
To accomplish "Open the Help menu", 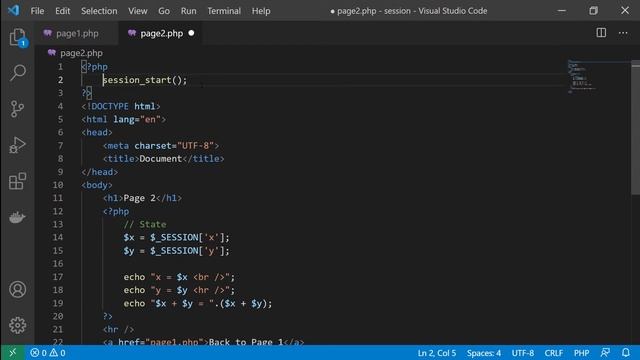I will point(261,11).
